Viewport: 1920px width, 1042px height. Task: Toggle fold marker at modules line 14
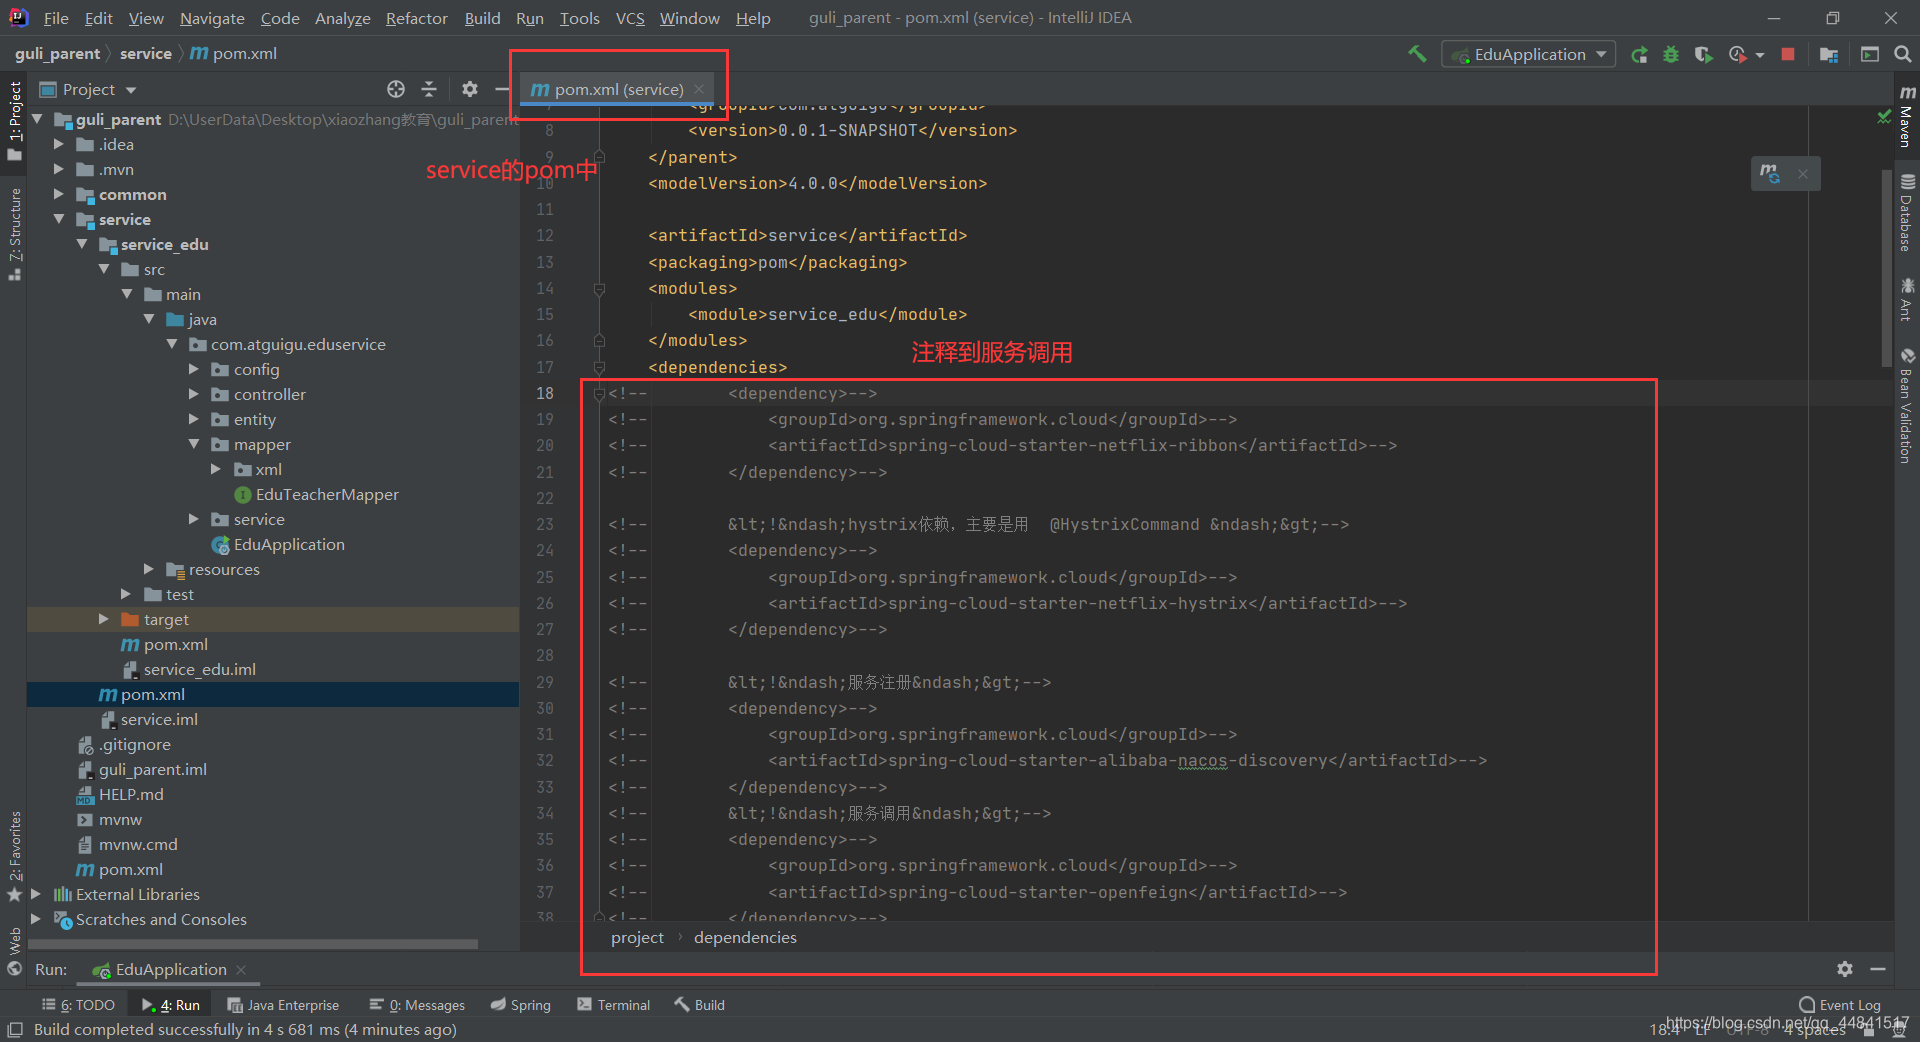599,288
